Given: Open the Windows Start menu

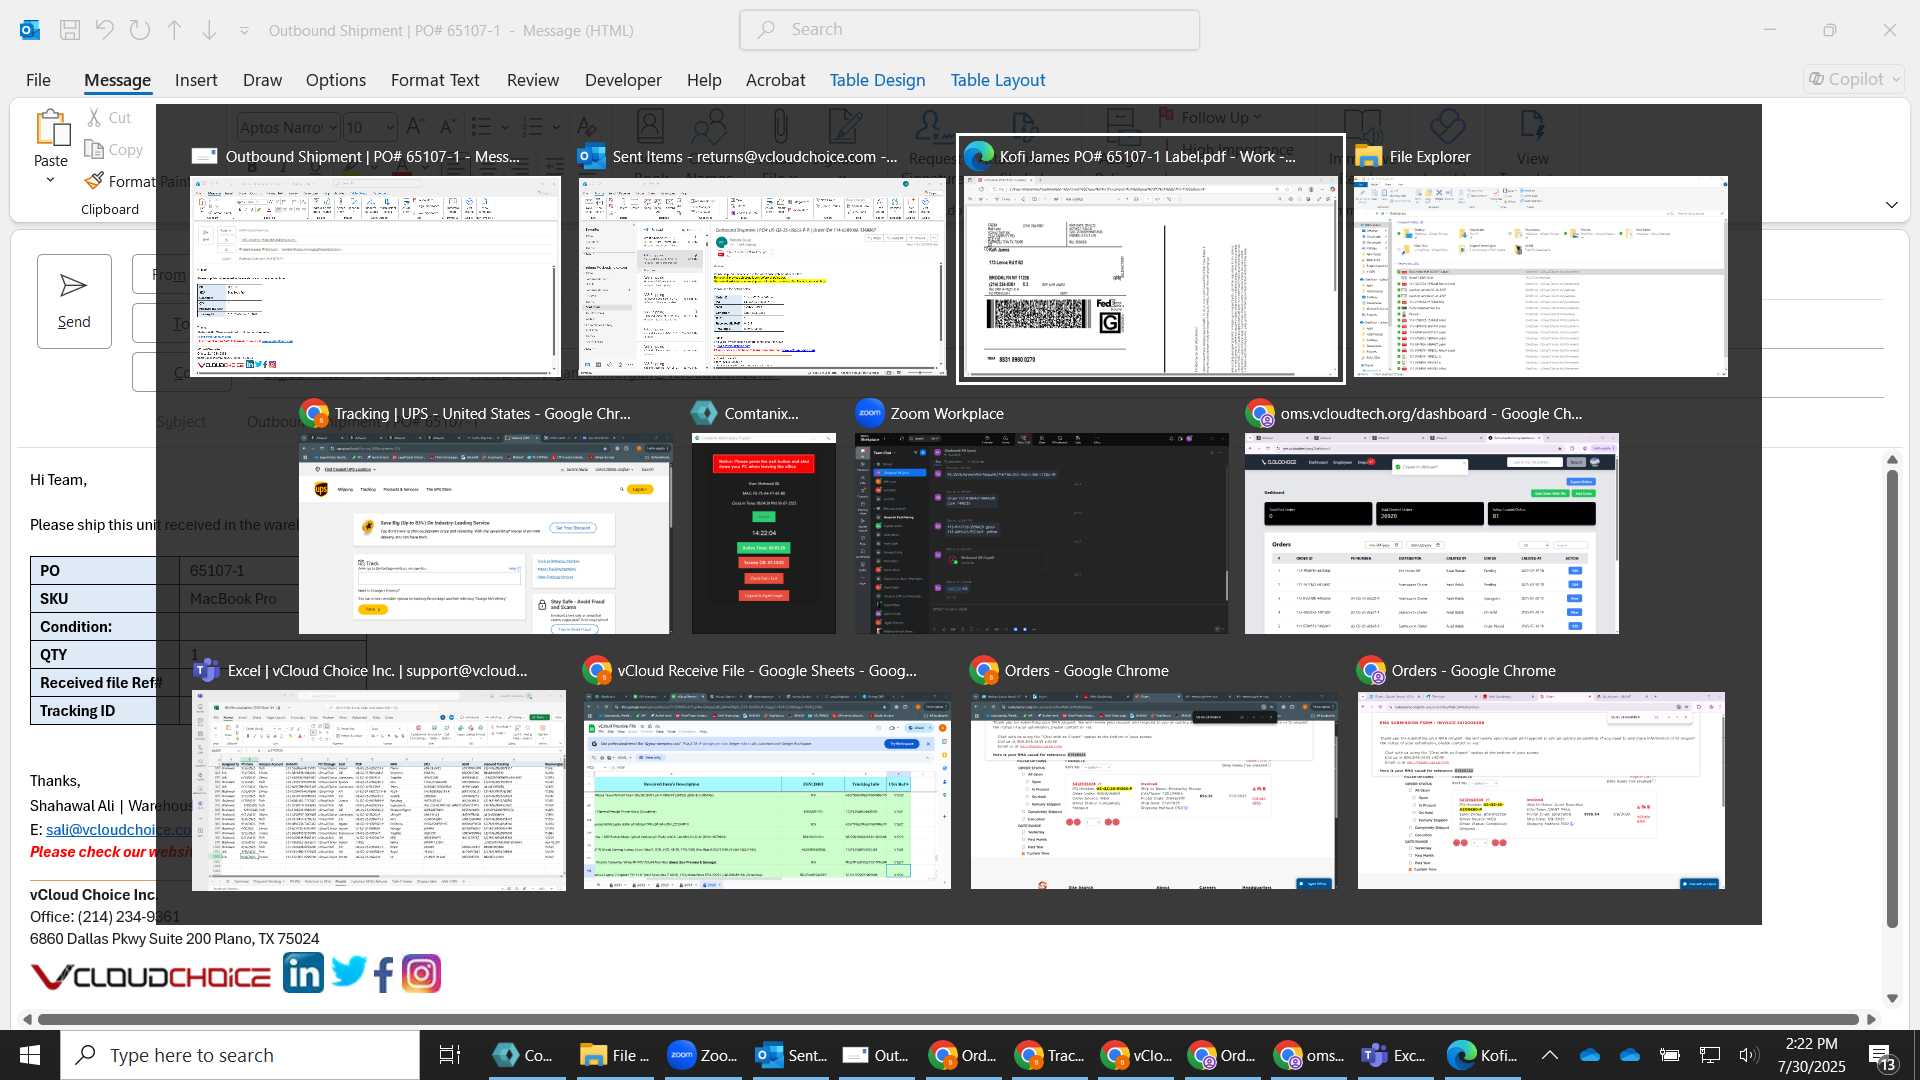Looking at the screenshot, I should coord(30,1055).
